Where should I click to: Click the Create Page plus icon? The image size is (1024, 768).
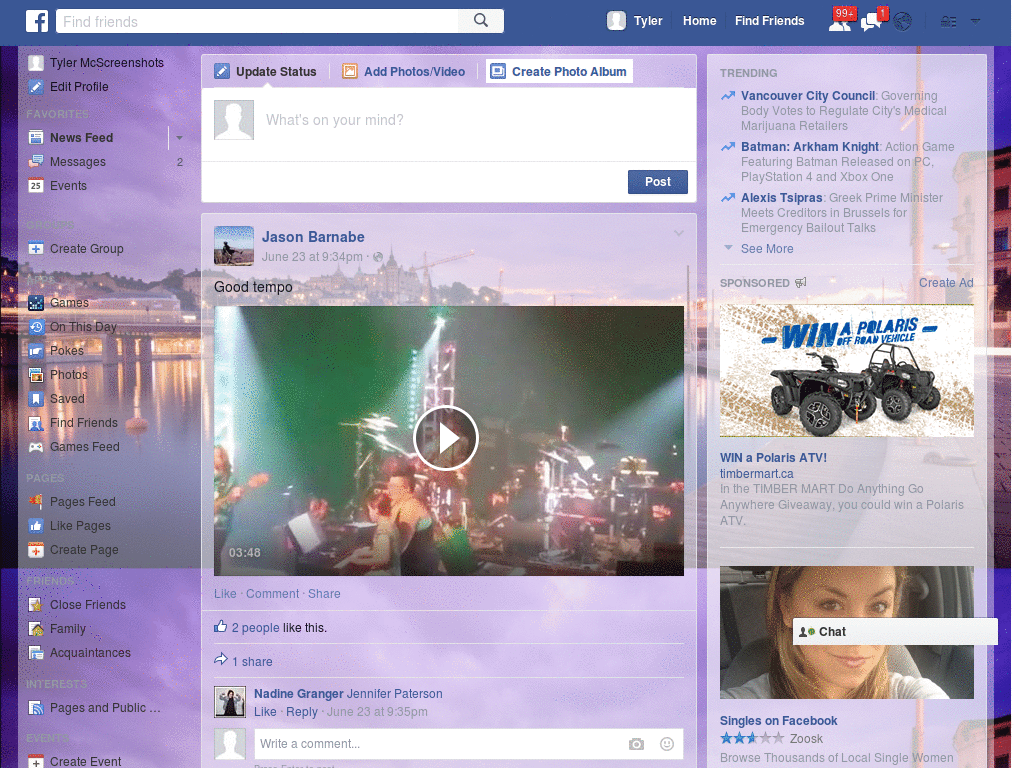tap(36, 550)
